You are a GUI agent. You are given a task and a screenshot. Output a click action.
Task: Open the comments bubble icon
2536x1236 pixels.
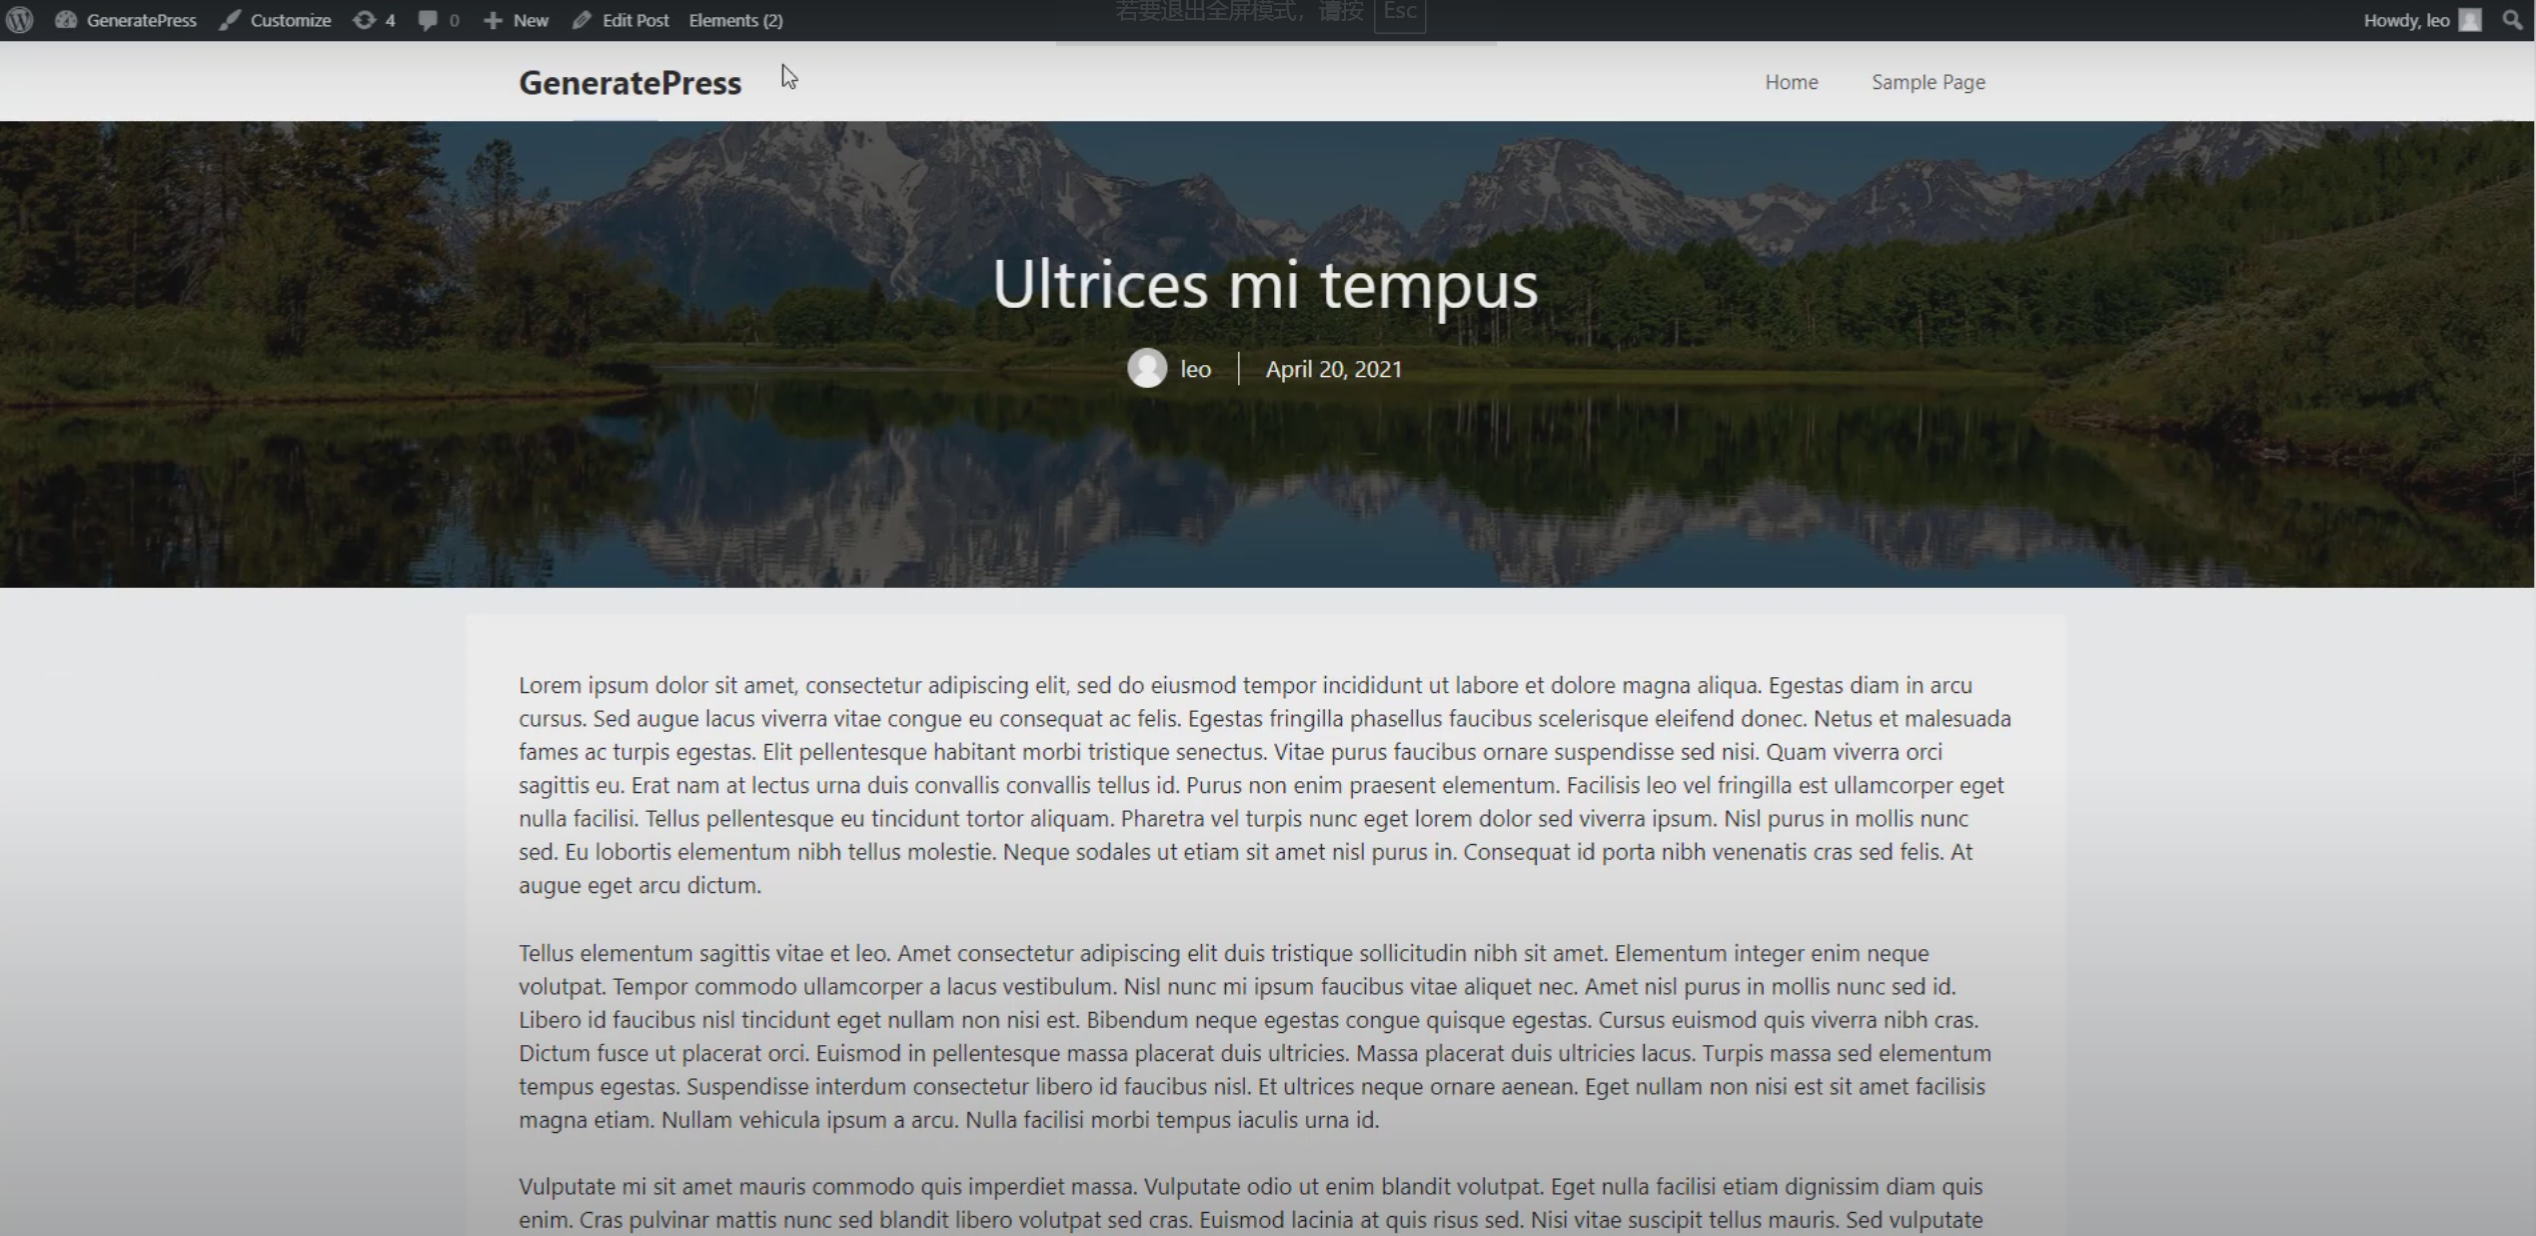click(x=428, y=20)
